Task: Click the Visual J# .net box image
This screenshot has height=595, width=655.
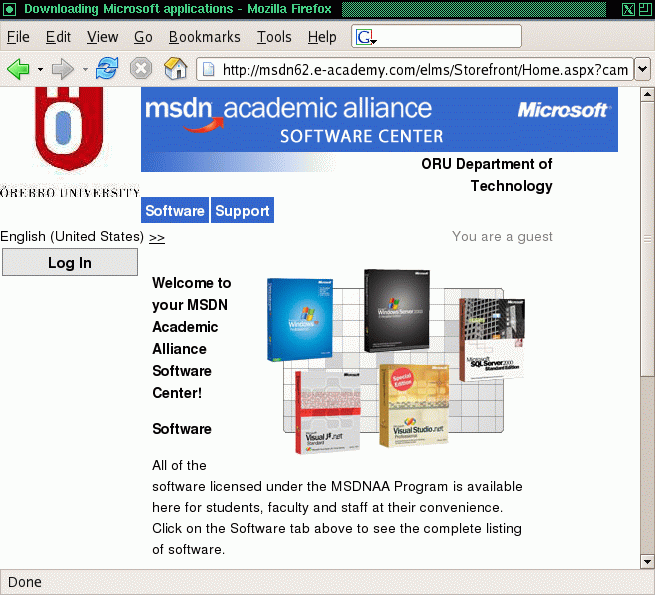Action: tap(328, 412)
